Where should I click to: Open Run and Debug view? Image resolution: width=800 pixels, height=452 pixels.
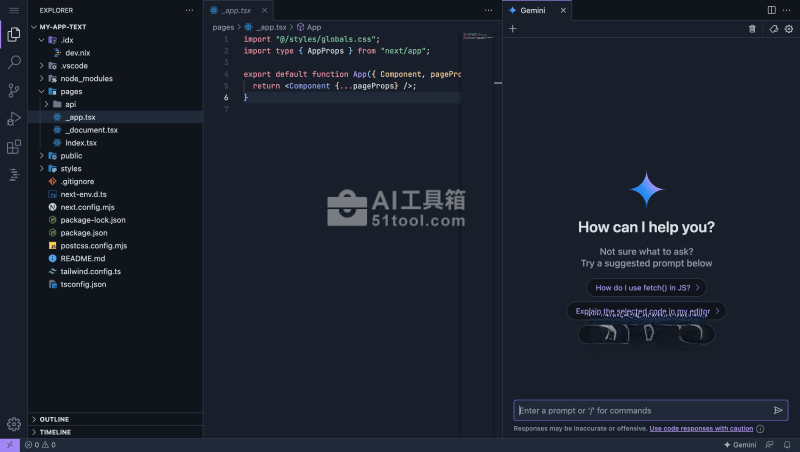pos(14,118)
